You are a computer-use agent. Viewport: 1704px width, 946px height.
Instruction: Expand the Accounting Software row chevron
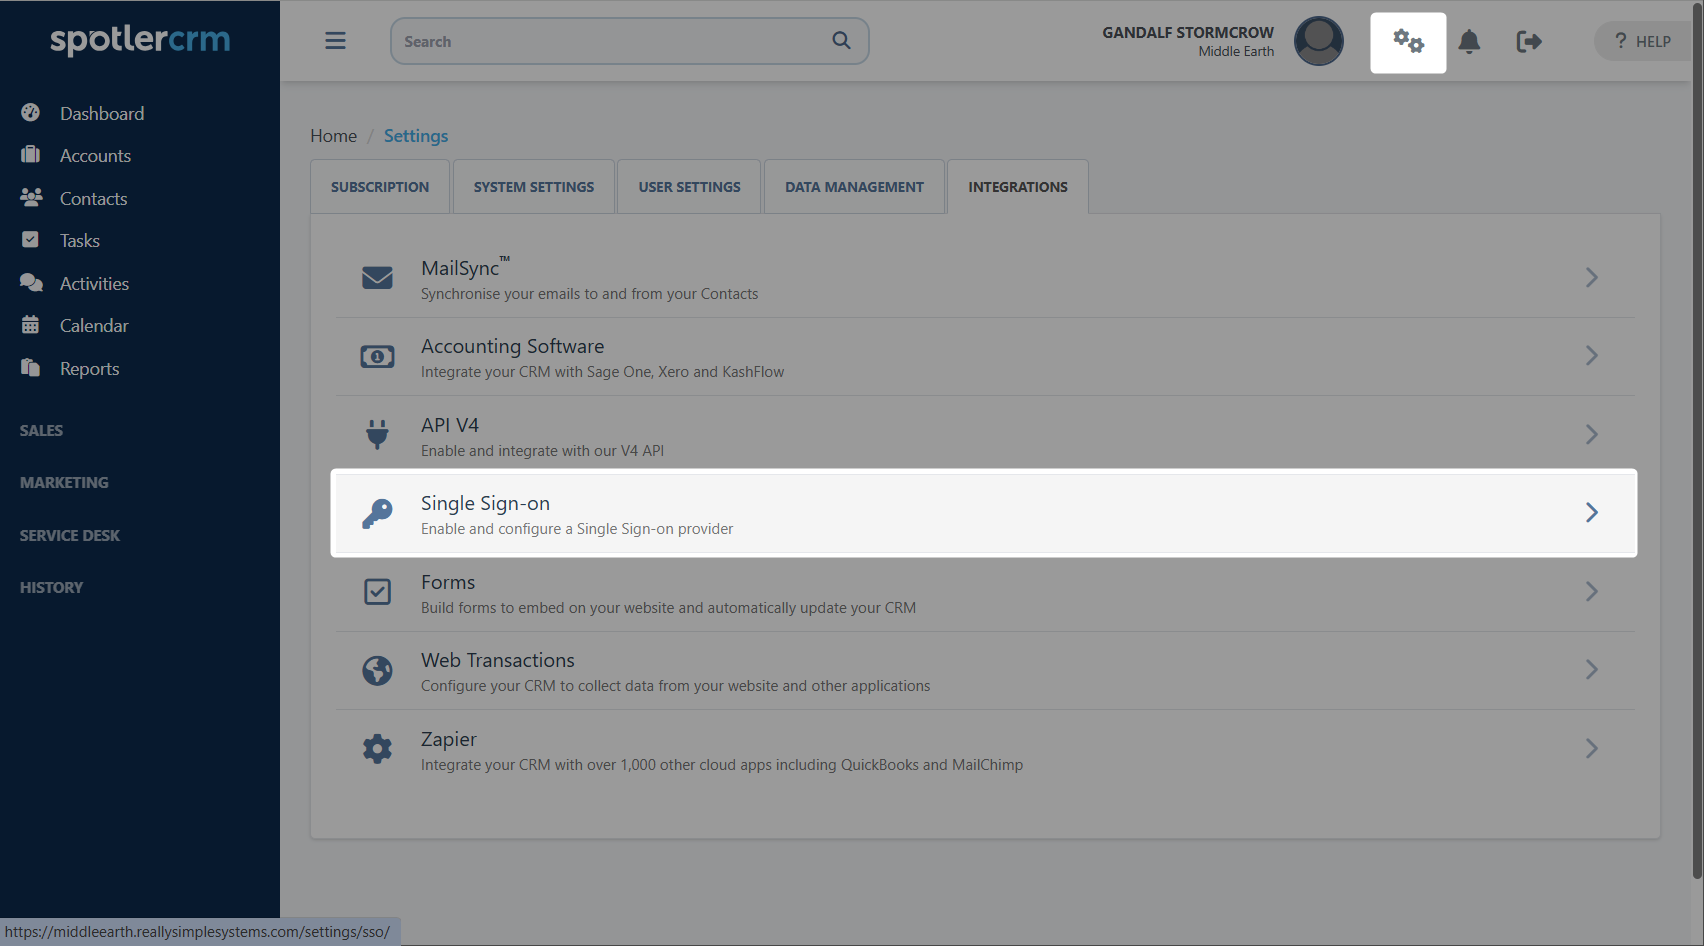tap(1592, 355)
